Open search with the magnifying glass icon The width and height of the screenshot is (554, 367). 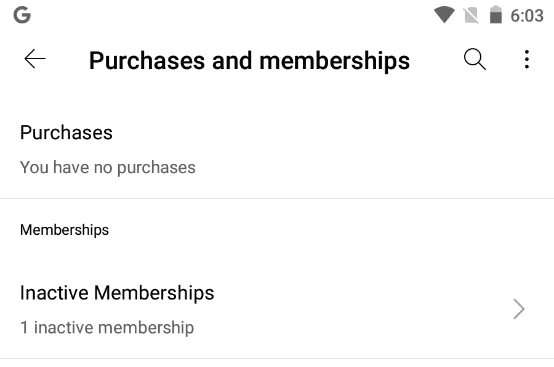[475, 59]
